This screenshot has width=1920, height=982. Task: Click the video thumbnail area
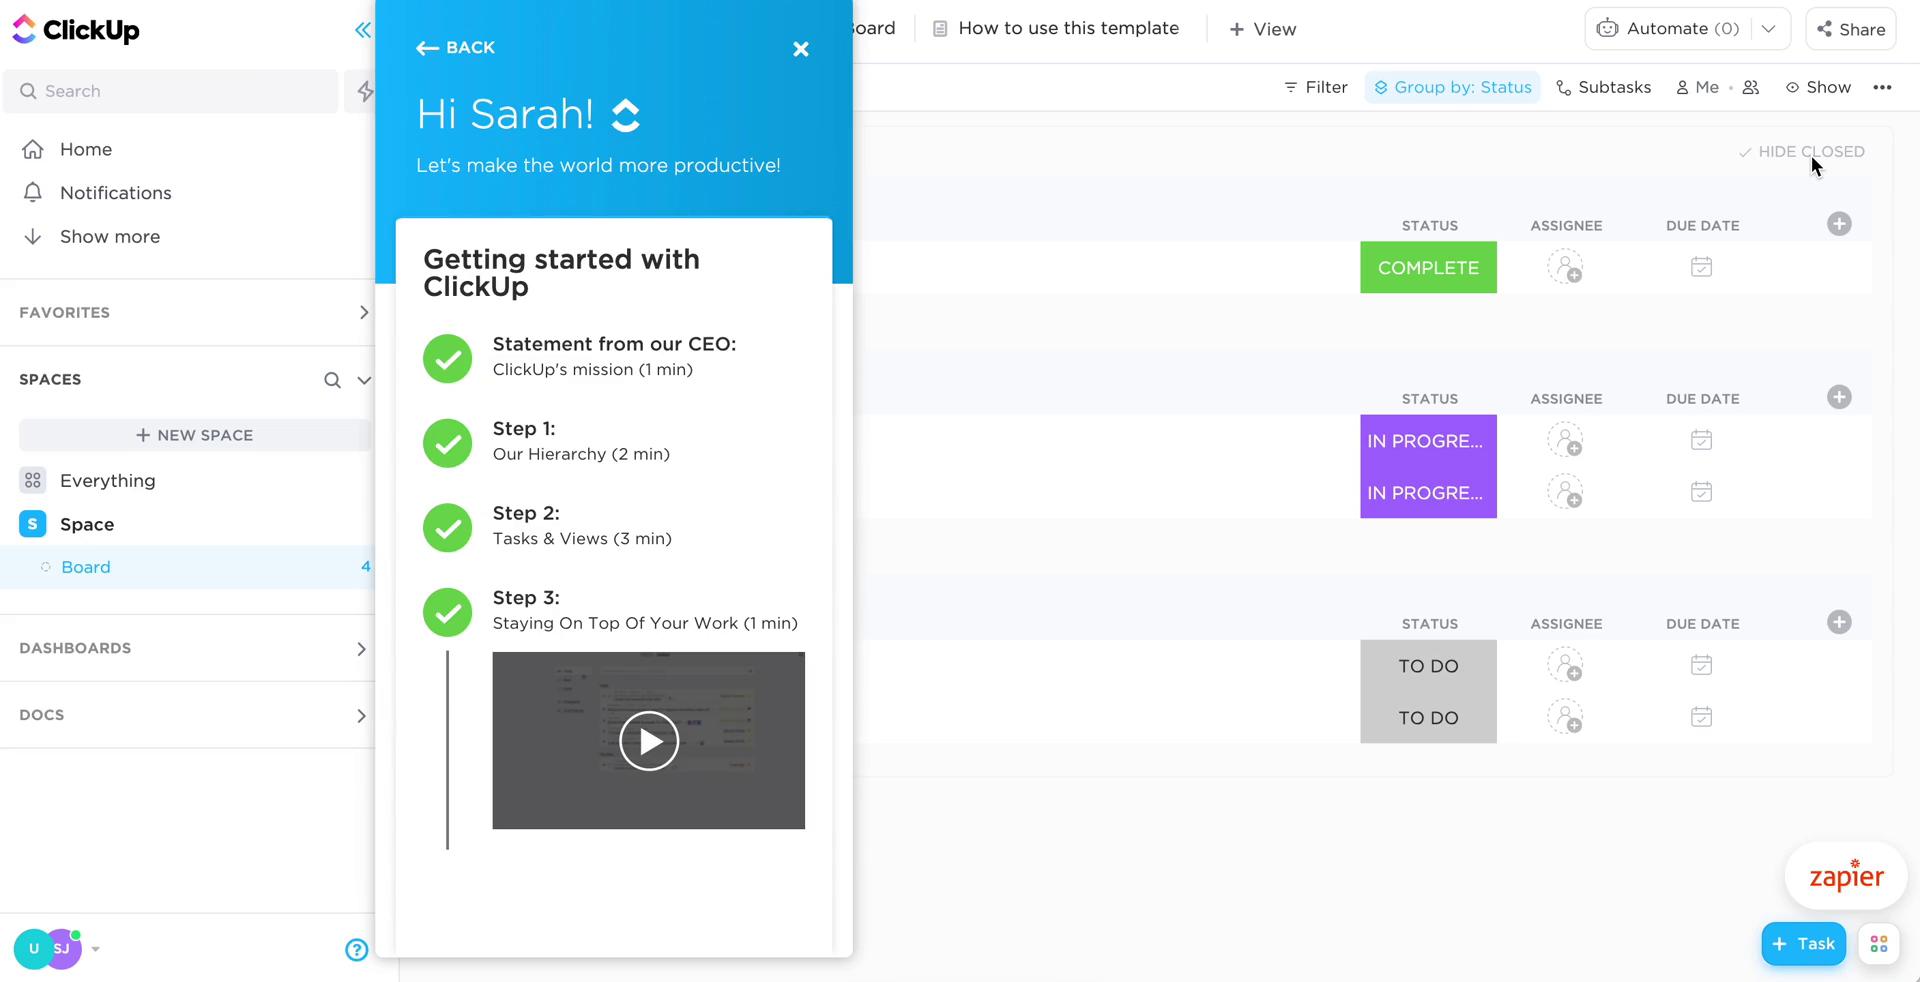(649, 741)
